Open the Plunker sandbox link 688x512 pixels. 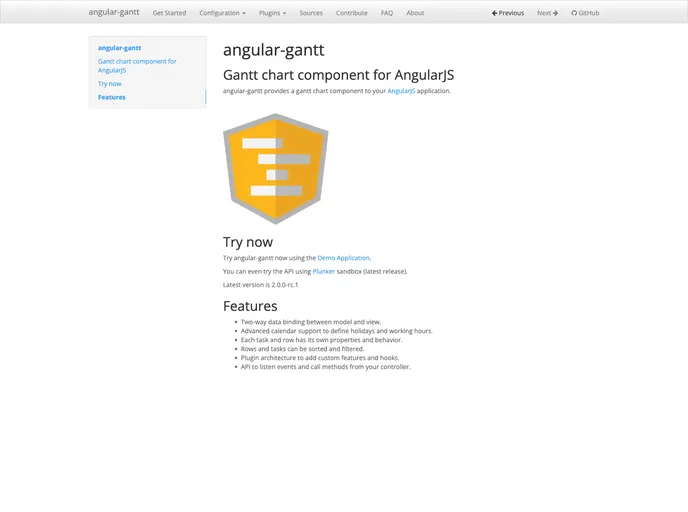tap(324, 272)
